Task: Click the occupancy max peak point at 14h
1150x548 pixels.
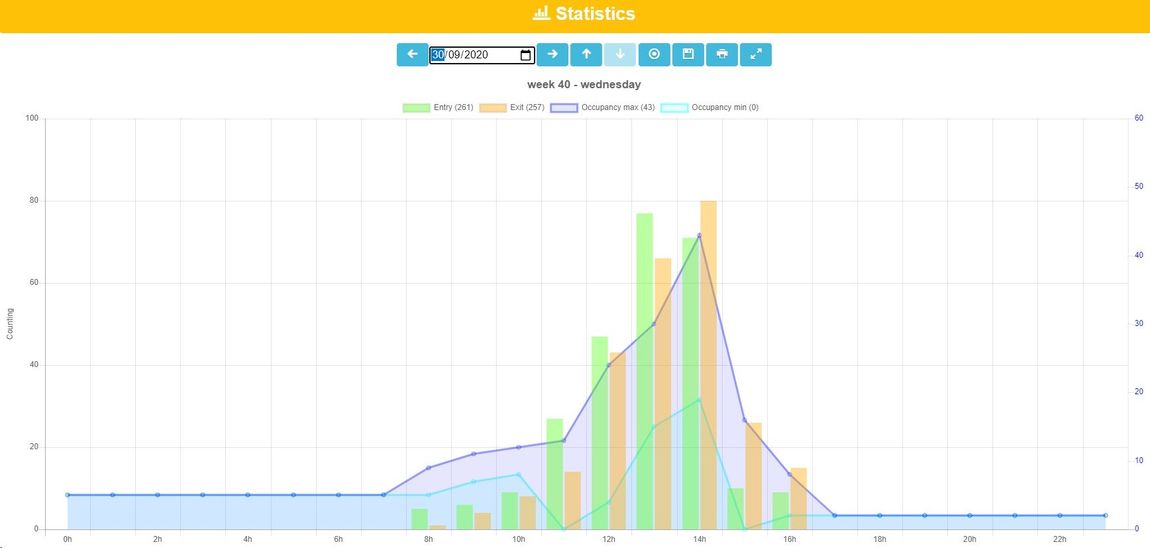Action: pos(699,235)
